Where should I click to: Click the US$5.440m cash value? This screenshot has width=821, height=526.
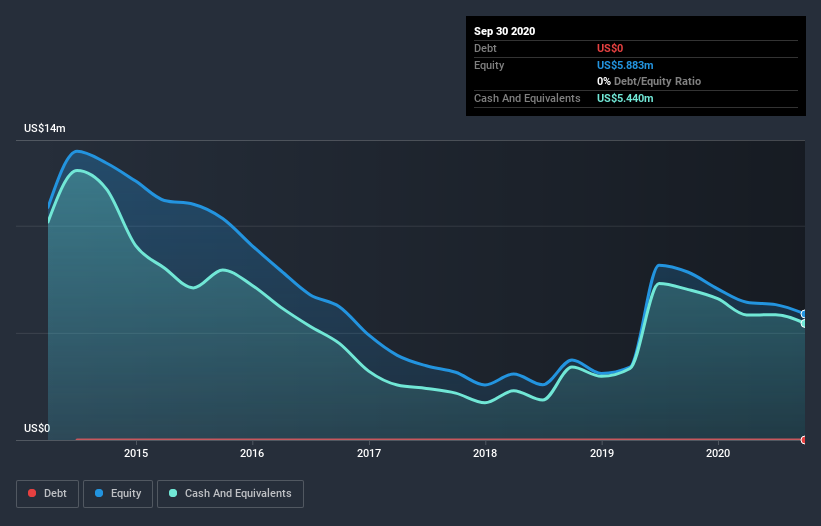(x=625, y=98)
